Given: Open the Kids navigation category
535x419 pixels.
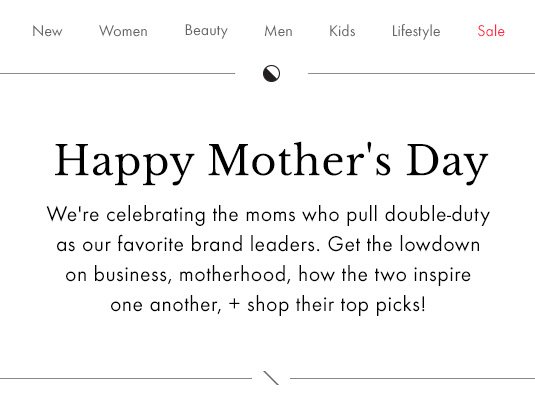Looking at the screenshot, I should [x=342, y=31].
